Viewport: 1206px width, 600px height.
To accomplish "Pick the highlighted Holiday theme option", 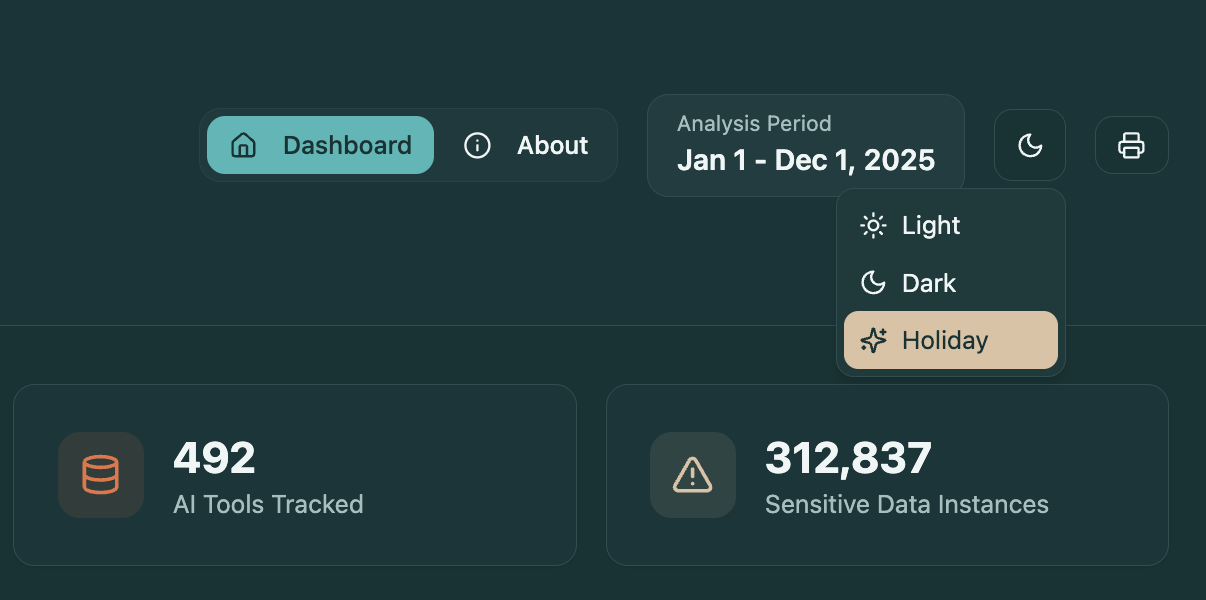I will 951,340.
